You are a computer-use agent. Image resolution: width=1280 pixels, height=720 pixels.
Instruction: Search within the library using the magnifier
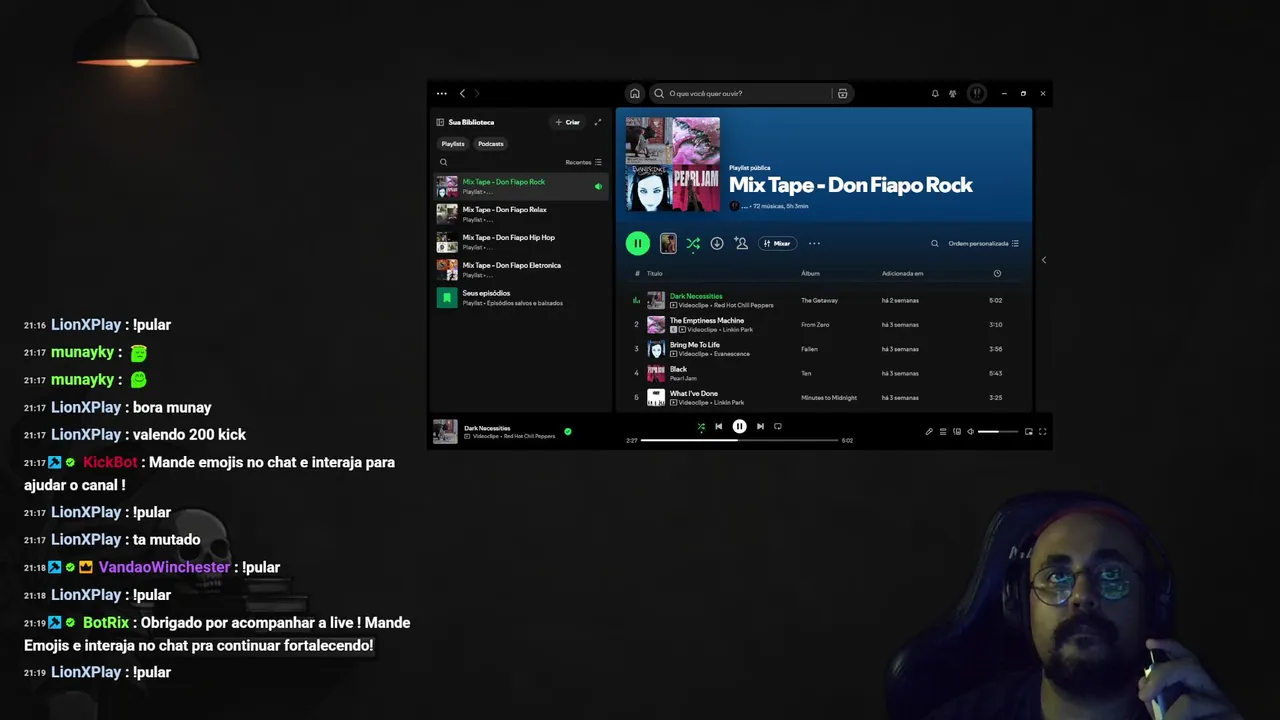pos(444,162)
